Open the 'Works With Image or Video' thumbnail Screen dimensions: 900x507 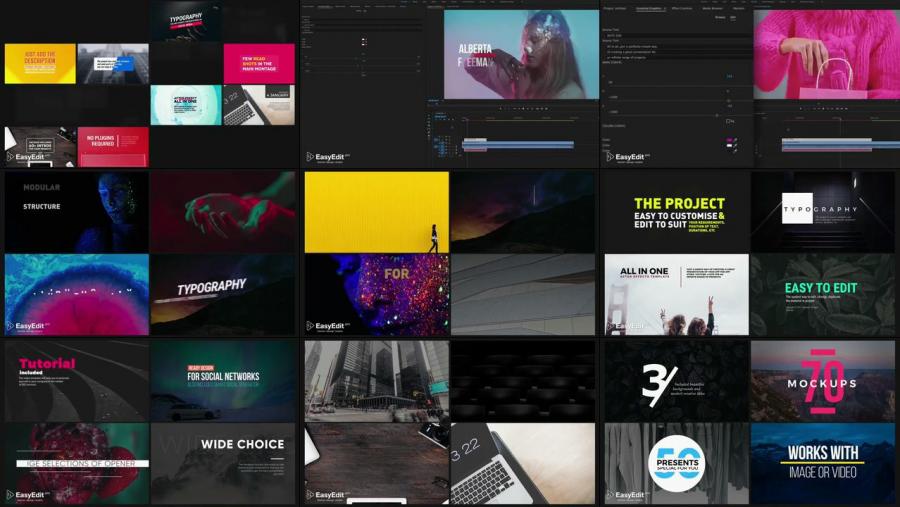point(823,464)
